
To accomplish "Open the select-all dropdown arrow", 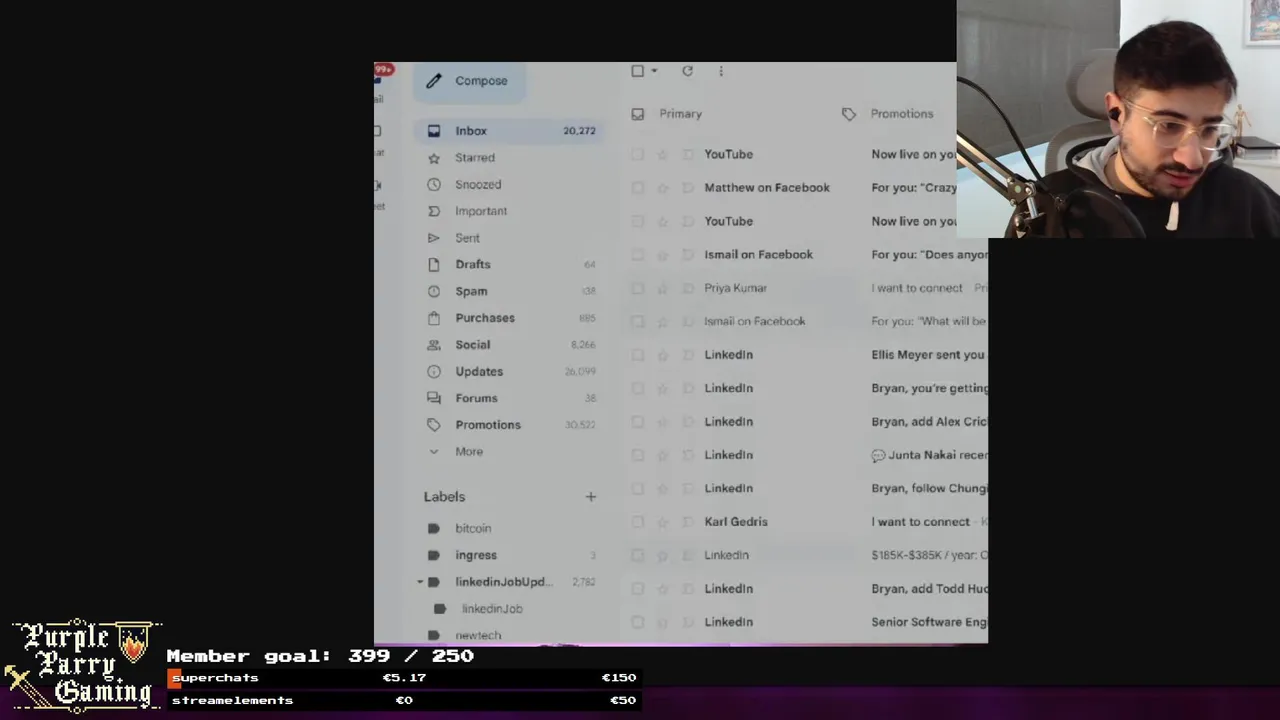I will [654, 71].
